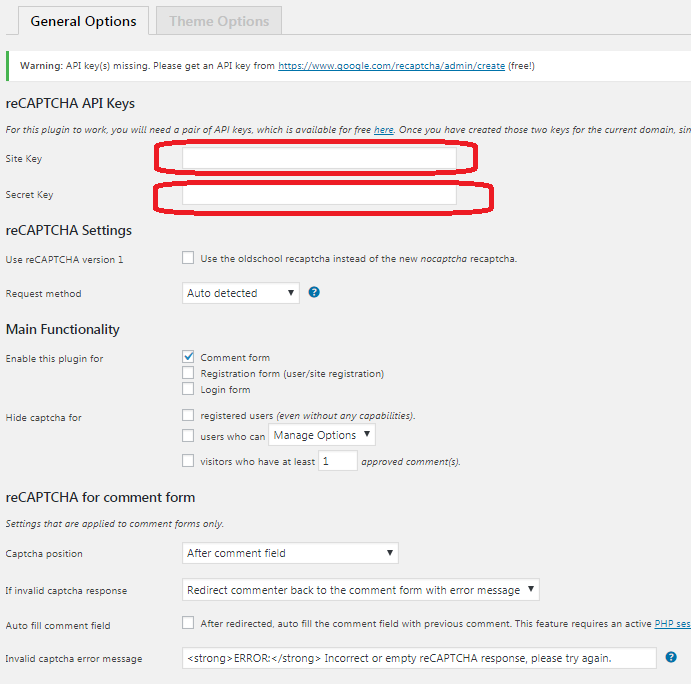Open the invalid captcha response dropdown
The height and width of the screenshot is (684, 691).
pyautogui.click(x=361, y=590)
